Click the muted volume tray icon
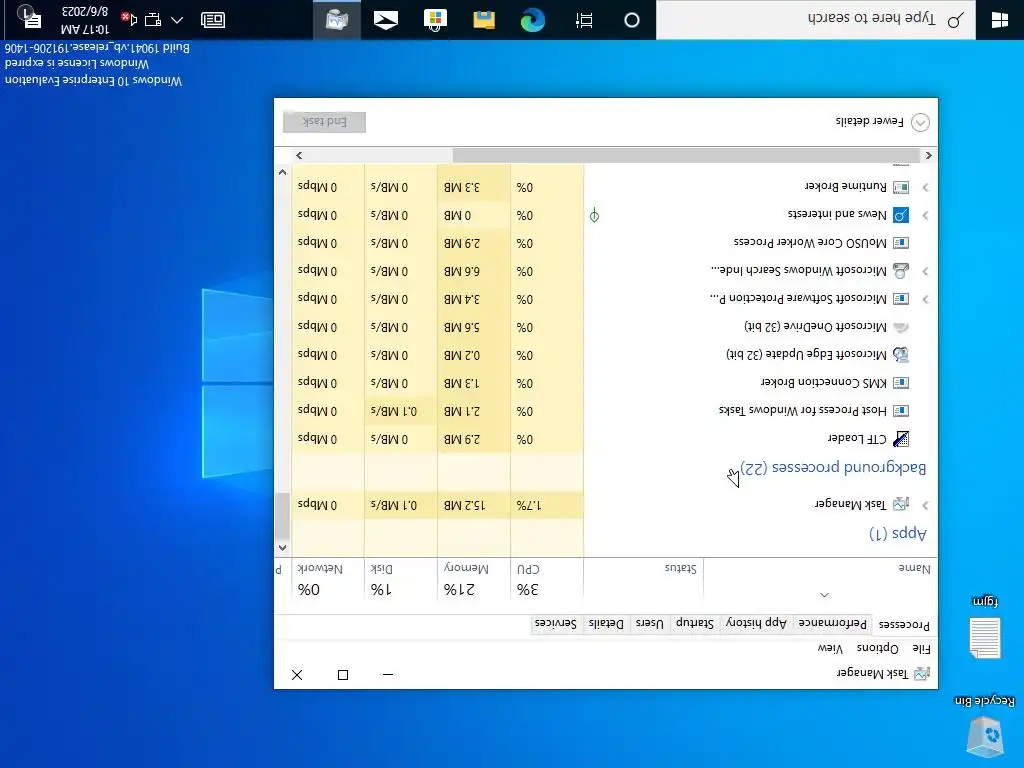 click(129, 20)
